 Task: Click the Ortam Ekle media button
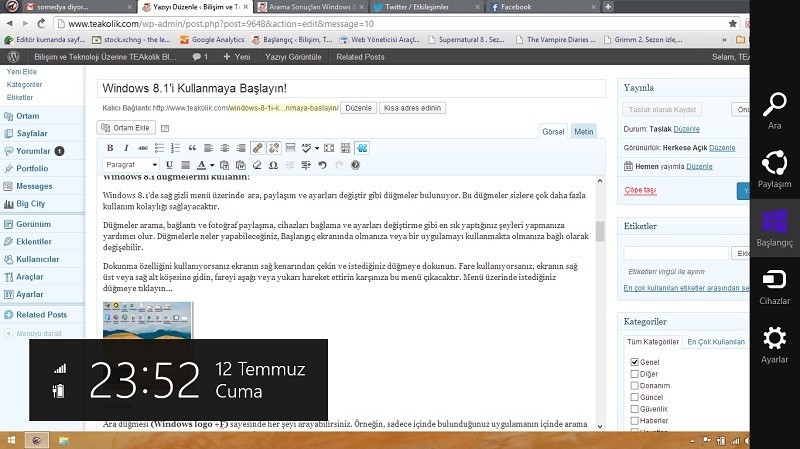click(x=126, y=128)
